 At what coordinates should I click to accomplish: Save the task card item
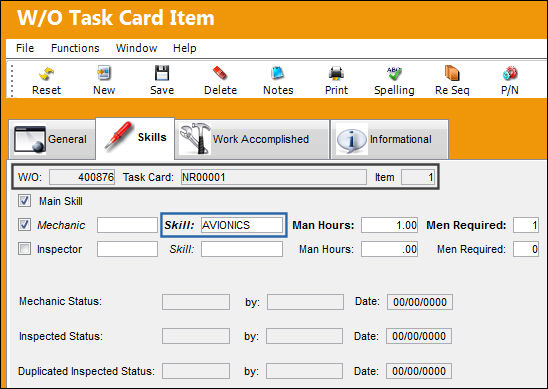tap(162, 80)
